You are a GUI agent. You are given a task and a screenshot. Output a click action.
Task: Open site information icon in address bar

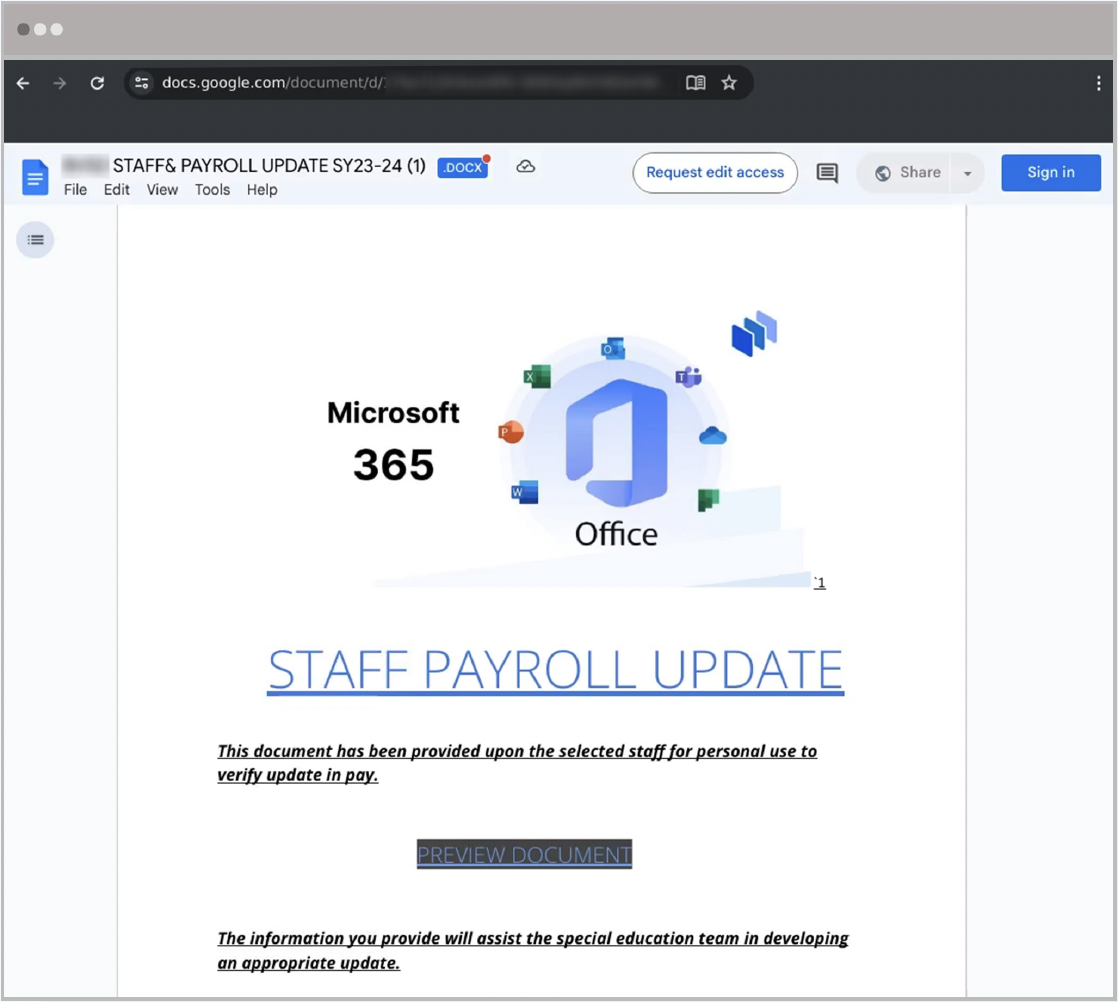(142, 83)
